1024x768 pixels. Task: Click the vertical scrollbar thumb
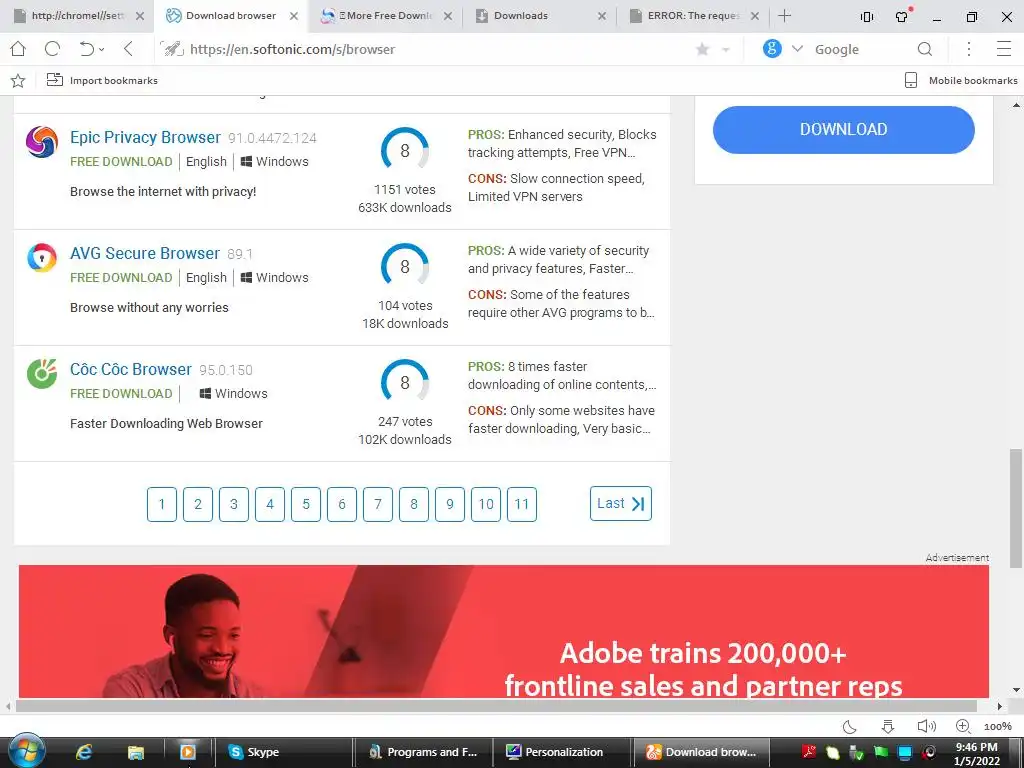(x=1016, y=506)
